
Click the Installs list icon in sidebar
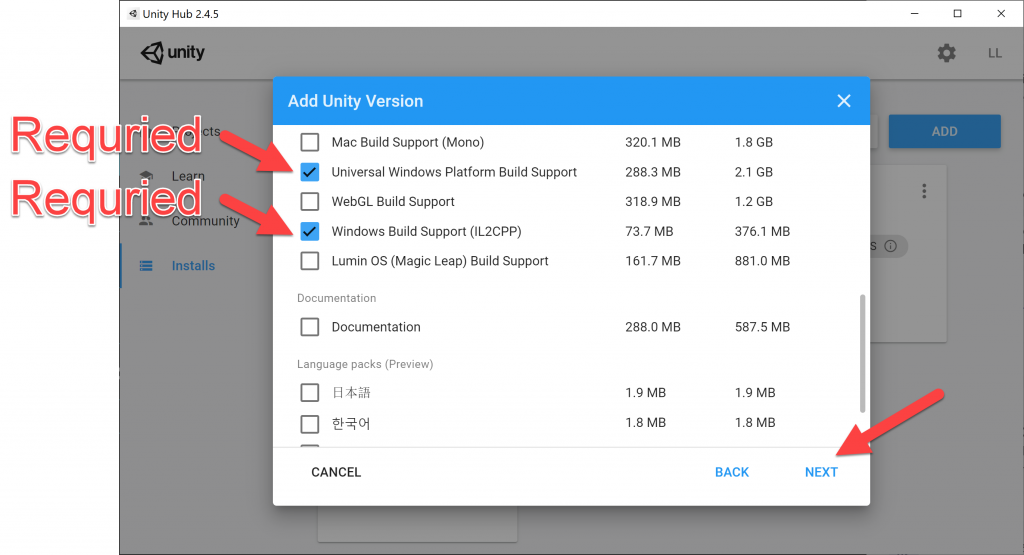[x=146, y=266]
